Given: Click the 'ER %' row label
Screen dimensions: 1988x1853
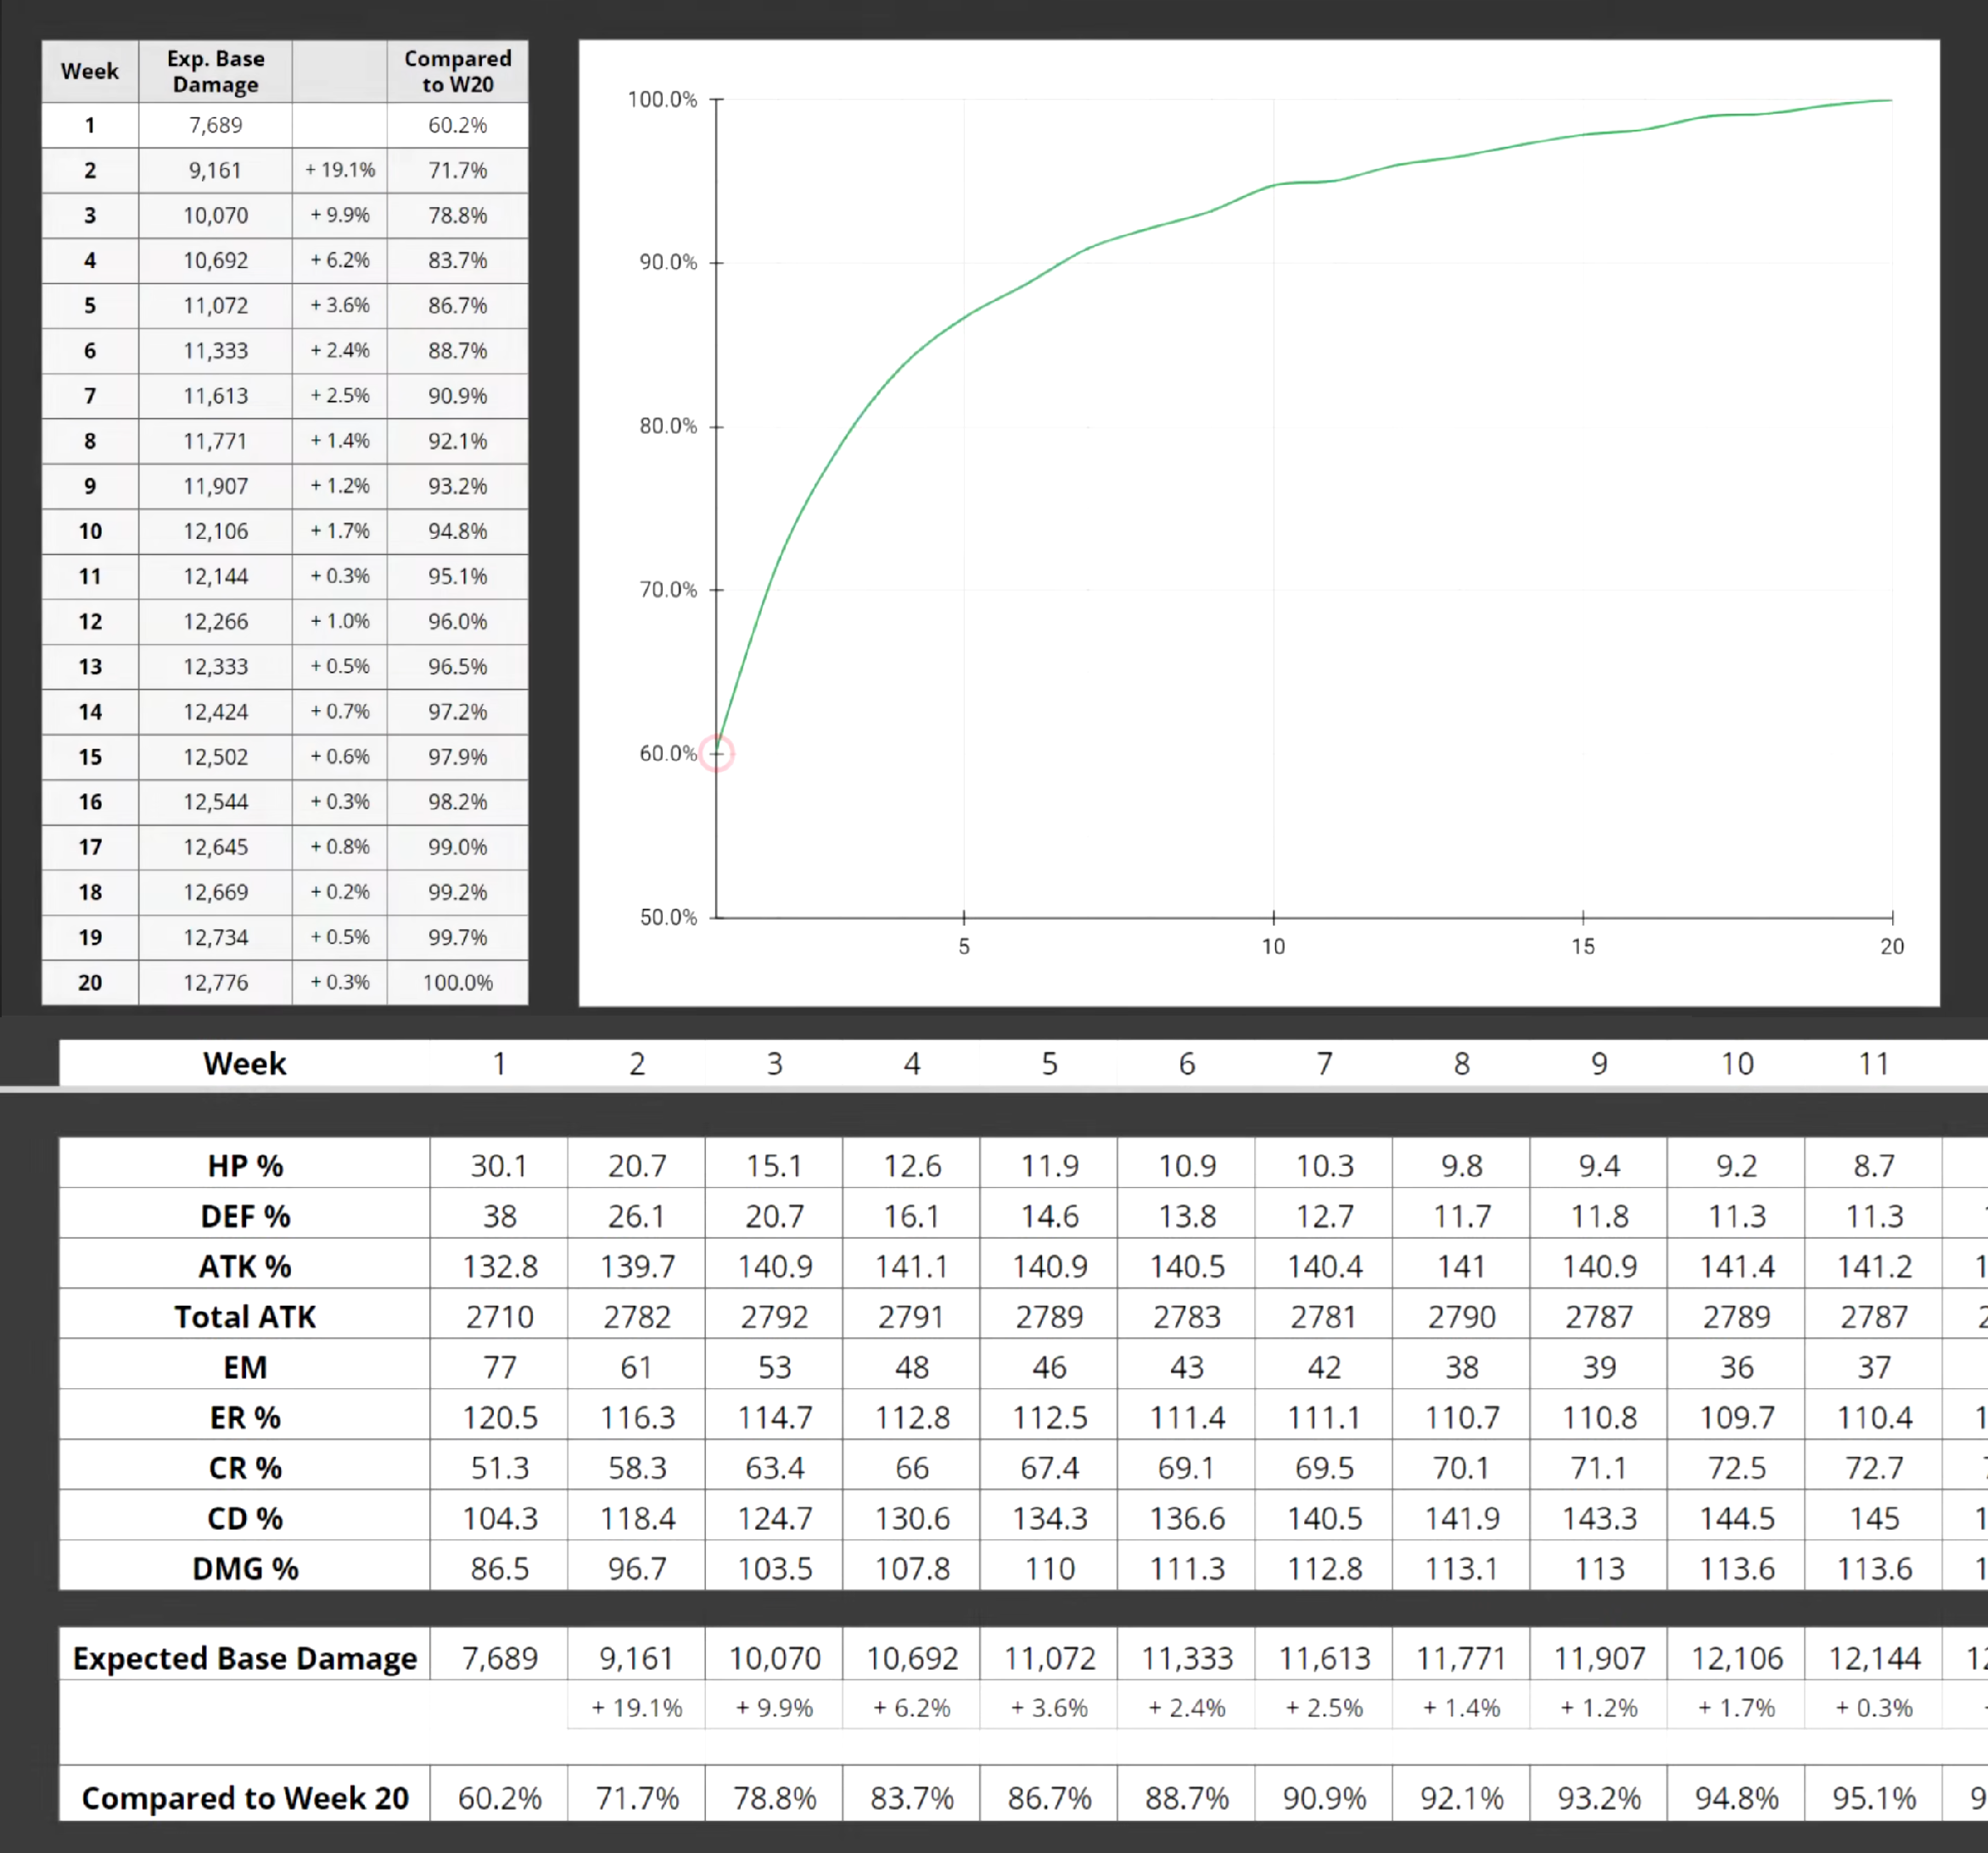Looking at the screenshot, I should click(x=245, y=1417).
